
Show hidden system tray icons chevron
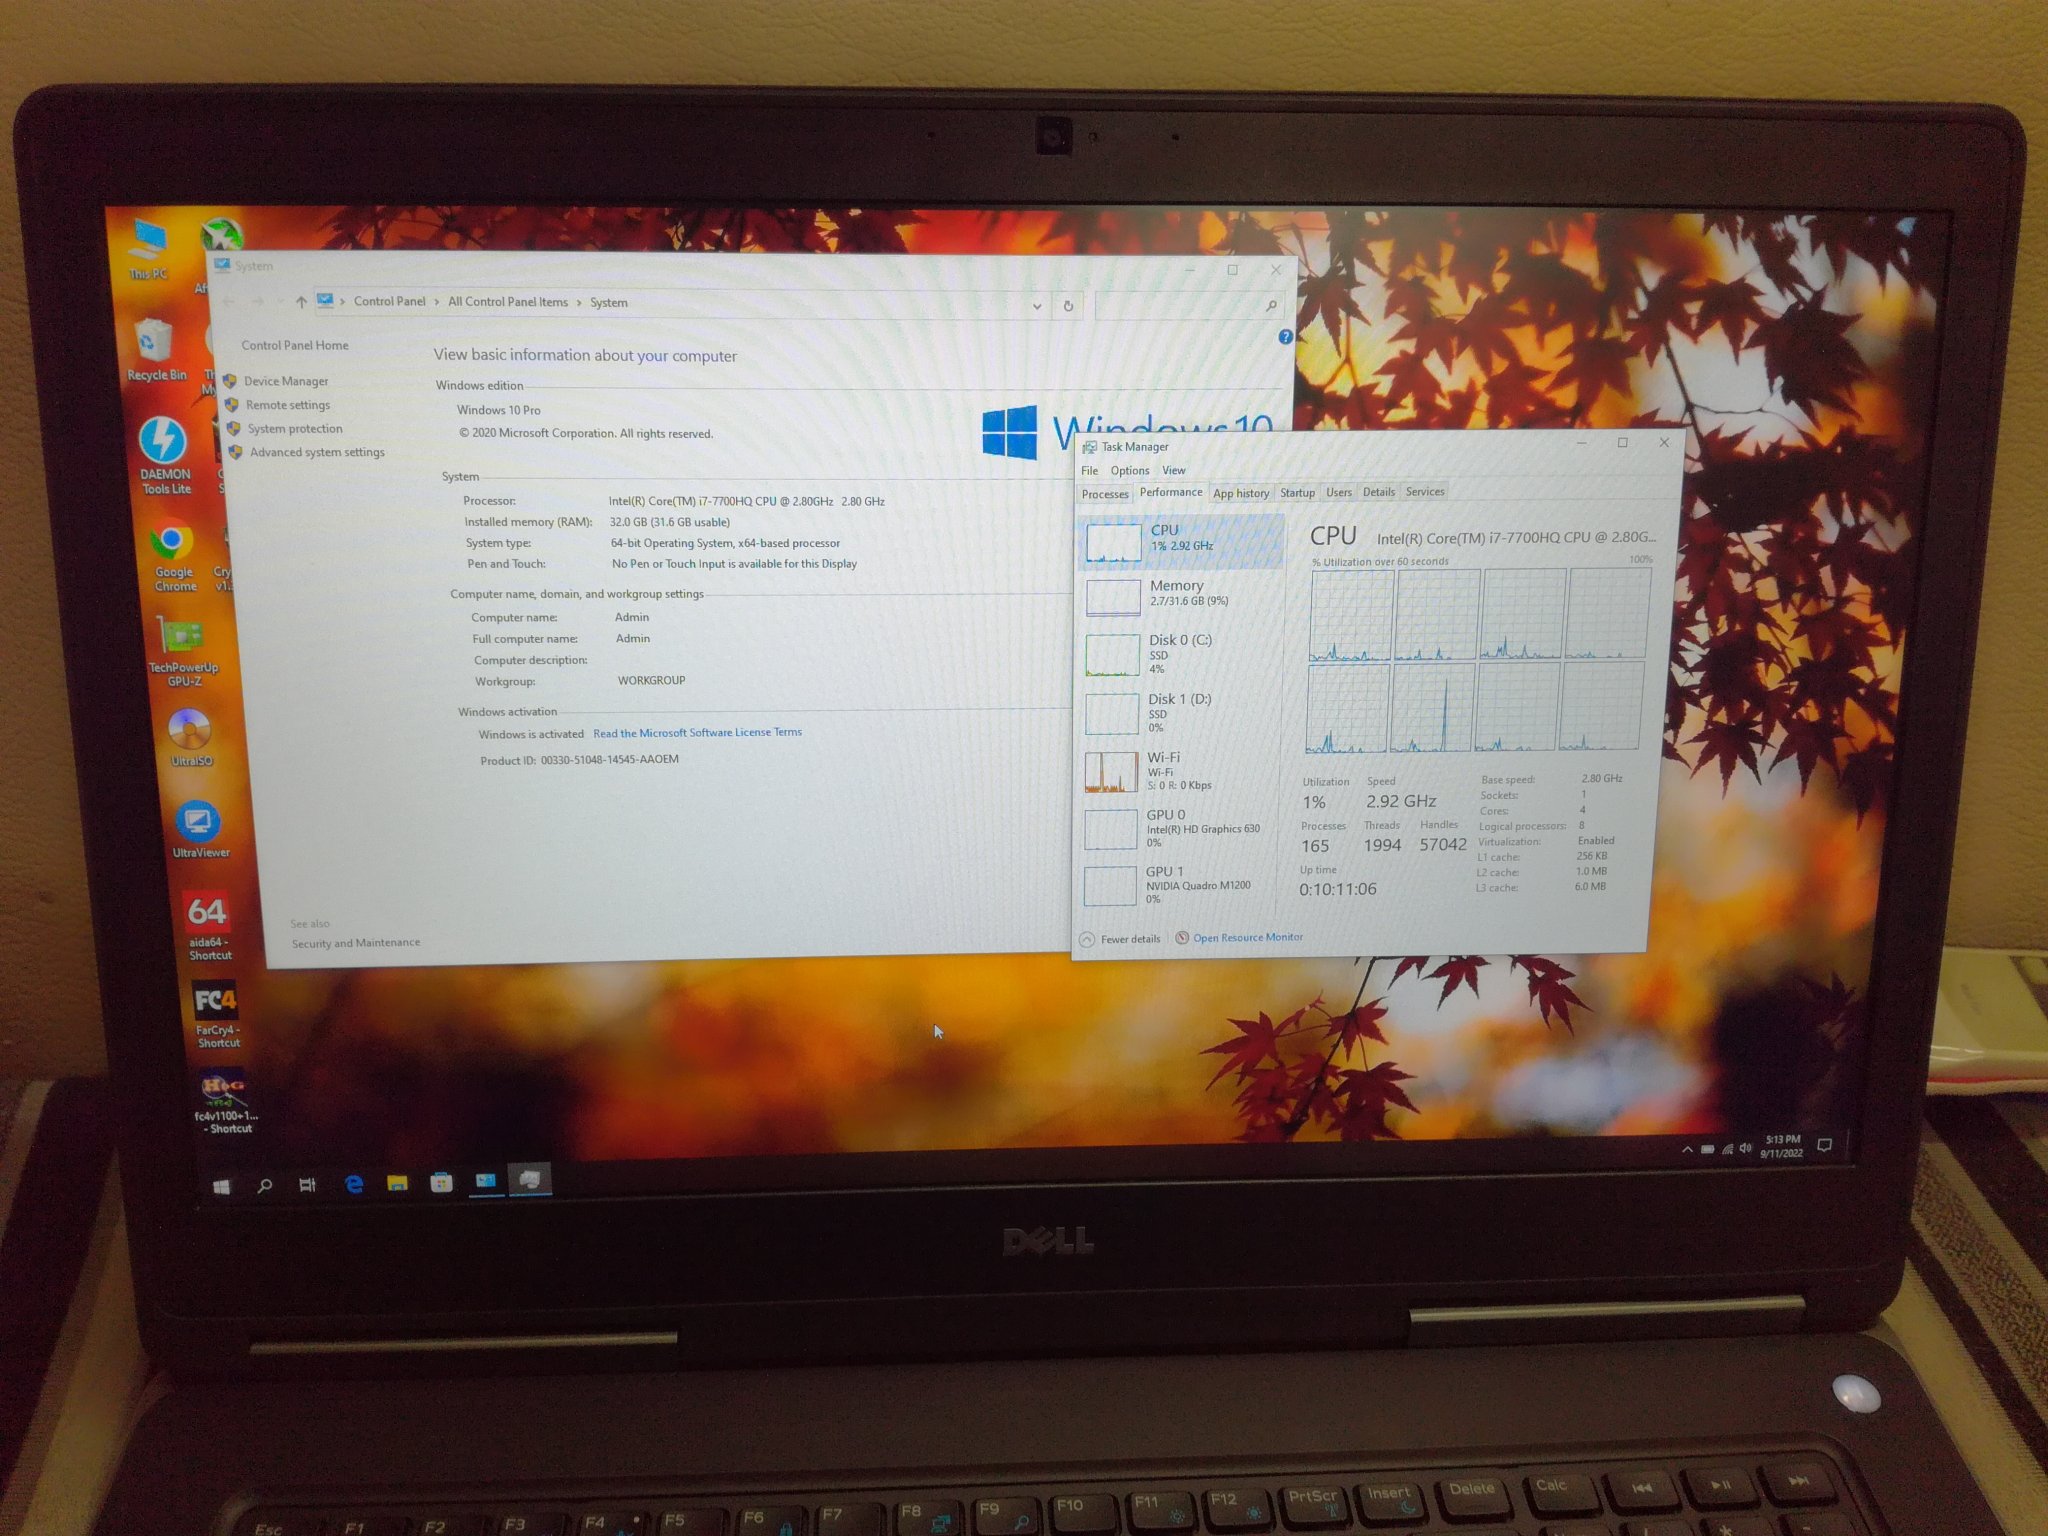pyautogui.click(x=1687, y=1150)
